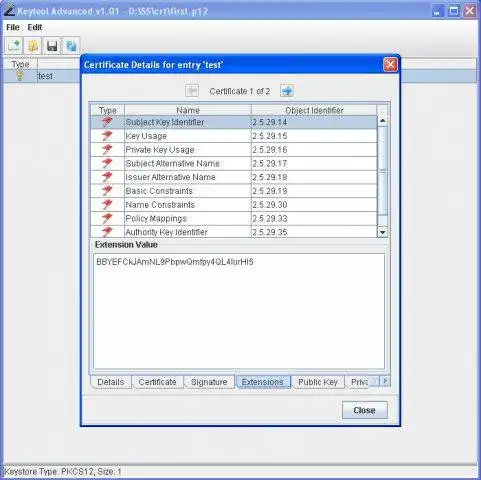Select the Basic Constraints name cell

(x=188, y=191)
